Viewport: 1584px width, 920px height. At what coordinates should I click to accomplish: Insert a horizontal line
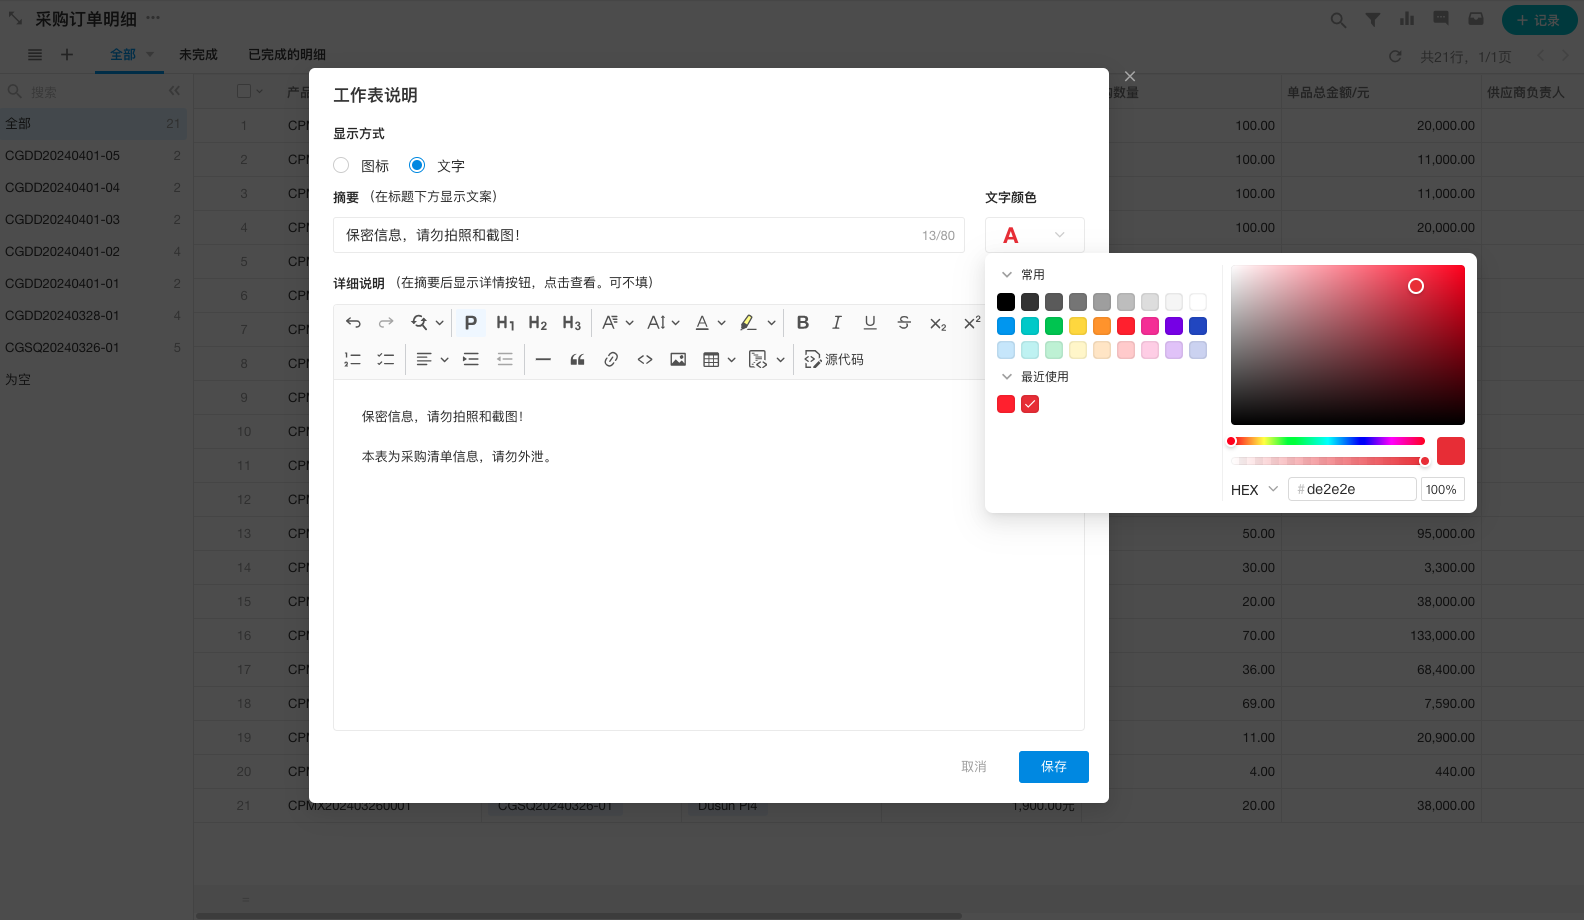pos(543,360)
